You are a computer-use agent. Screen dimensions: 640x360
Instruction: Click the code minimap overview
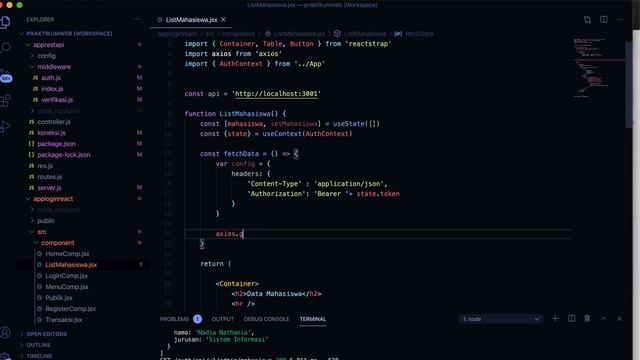[598, 67]
